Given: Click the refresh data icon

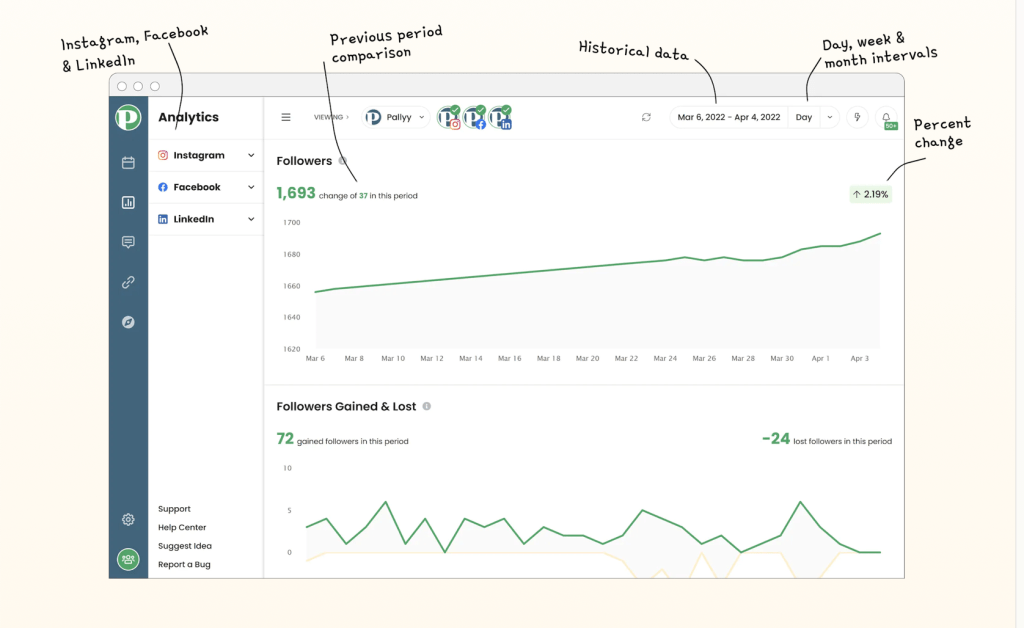Looking at the screenshot, I should click(646, 117).
